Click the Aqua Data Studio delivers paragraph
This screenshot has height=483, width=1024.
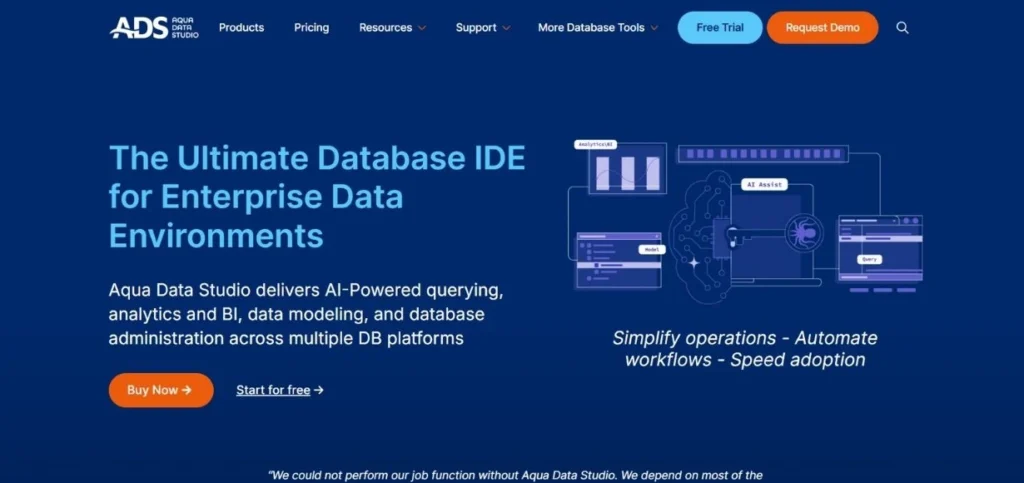coord(306,315)
